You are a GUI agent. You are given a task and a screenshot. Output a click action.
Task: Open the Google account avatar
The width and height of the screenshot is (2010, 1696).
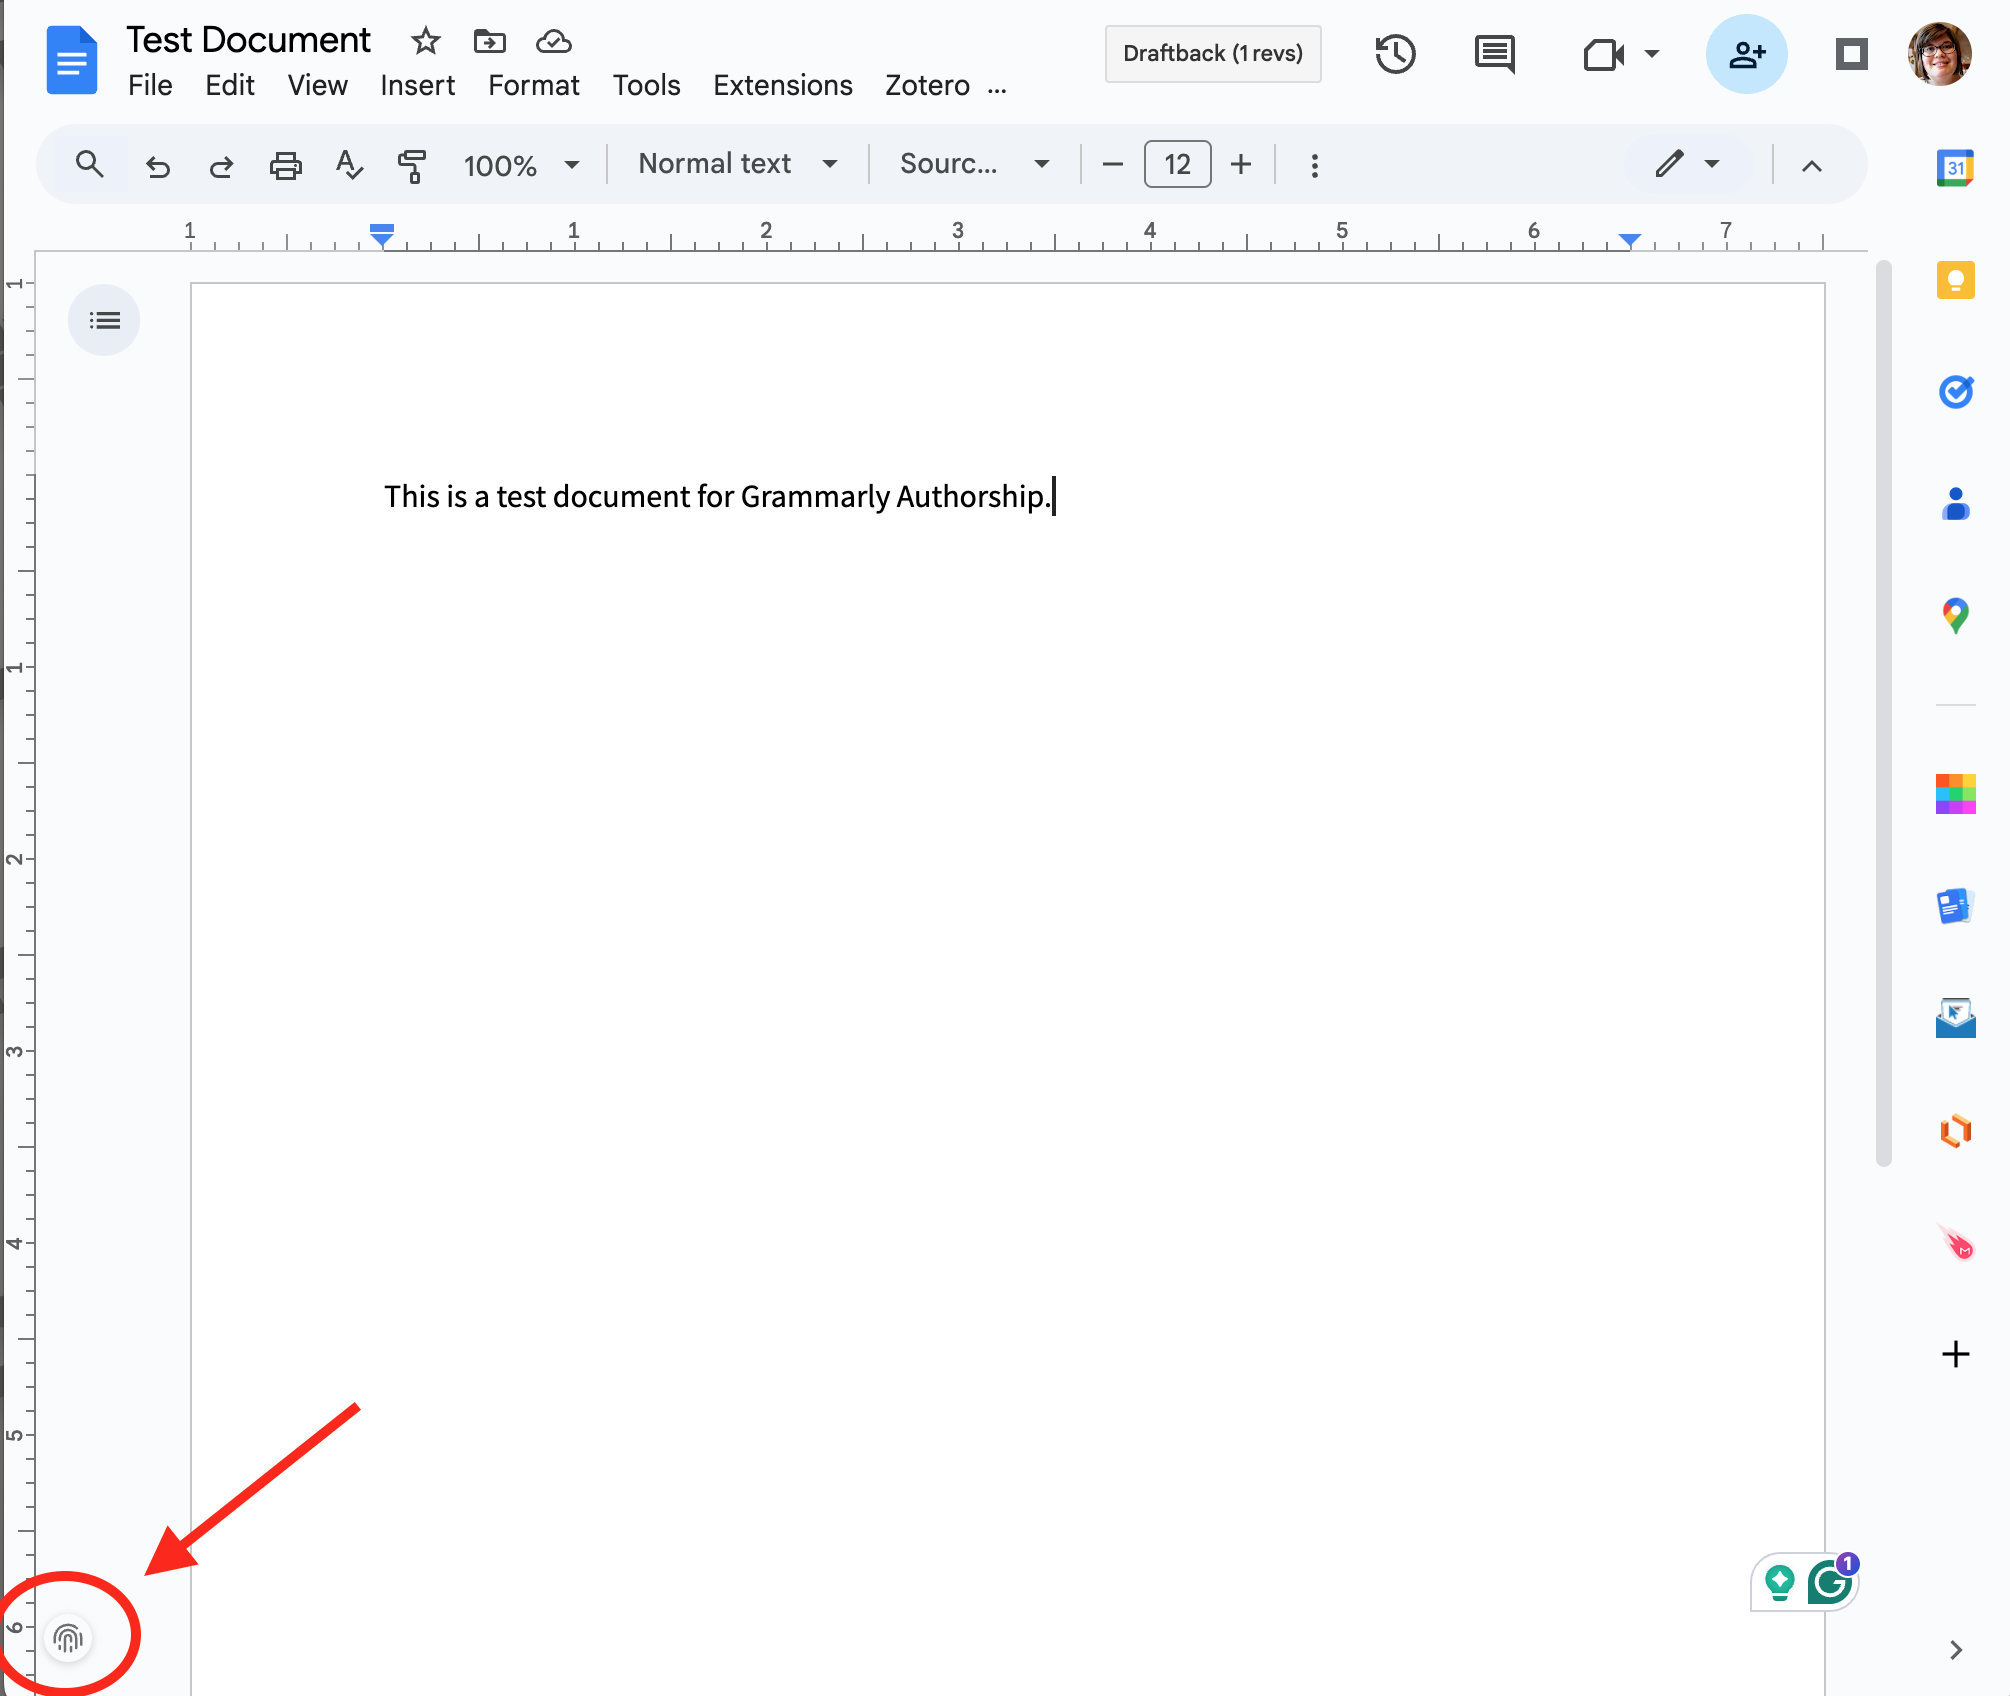point(1940,54)
